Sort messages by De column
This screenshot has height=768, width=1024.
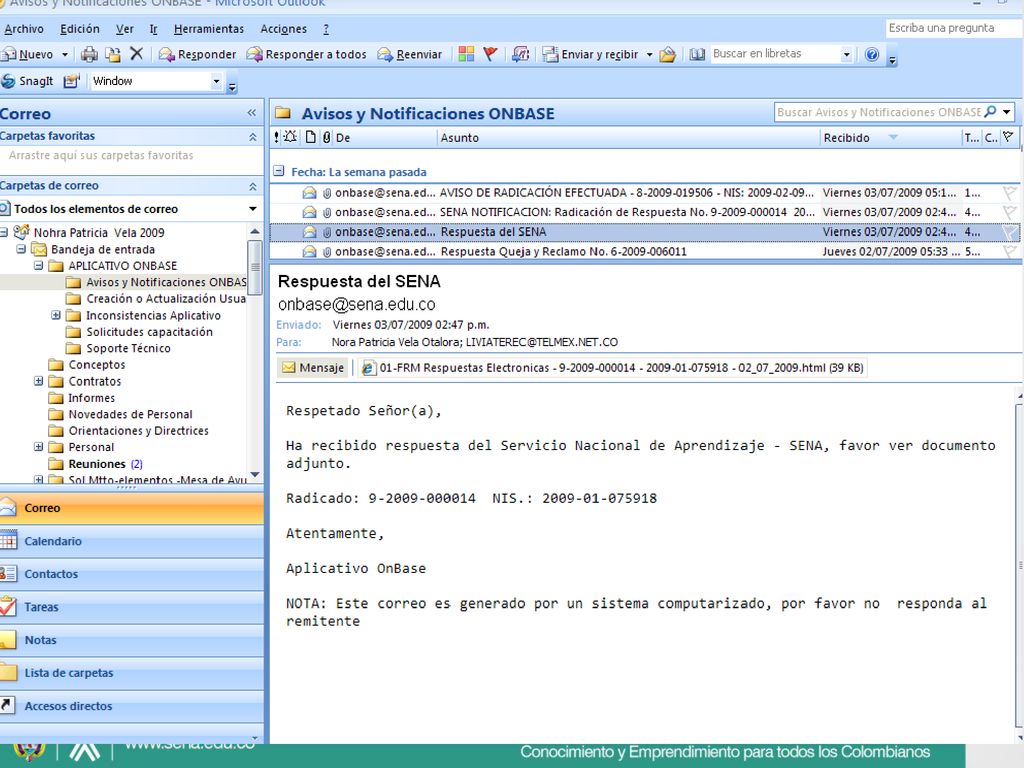tap(384, 137)
